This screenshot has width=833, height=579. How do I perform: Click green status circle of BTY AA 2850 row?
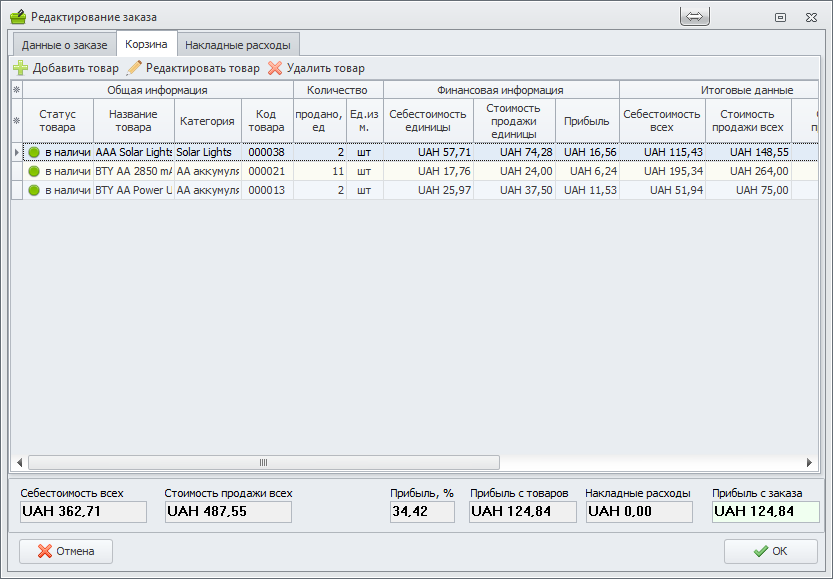tap(34, 172)
